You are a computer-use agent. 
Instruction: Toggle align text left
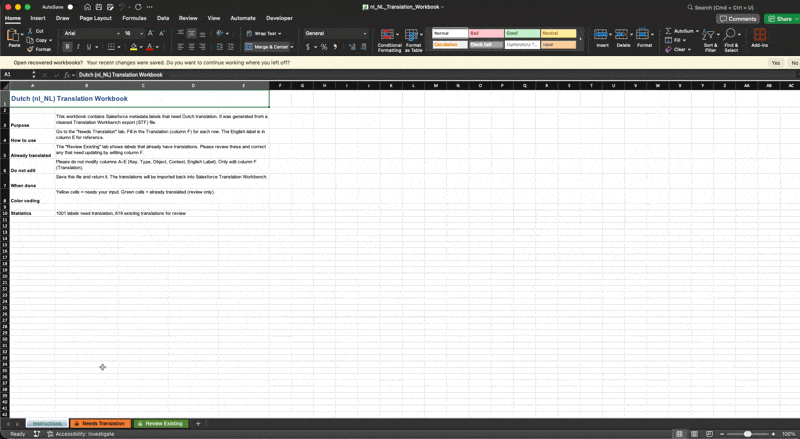181,47
